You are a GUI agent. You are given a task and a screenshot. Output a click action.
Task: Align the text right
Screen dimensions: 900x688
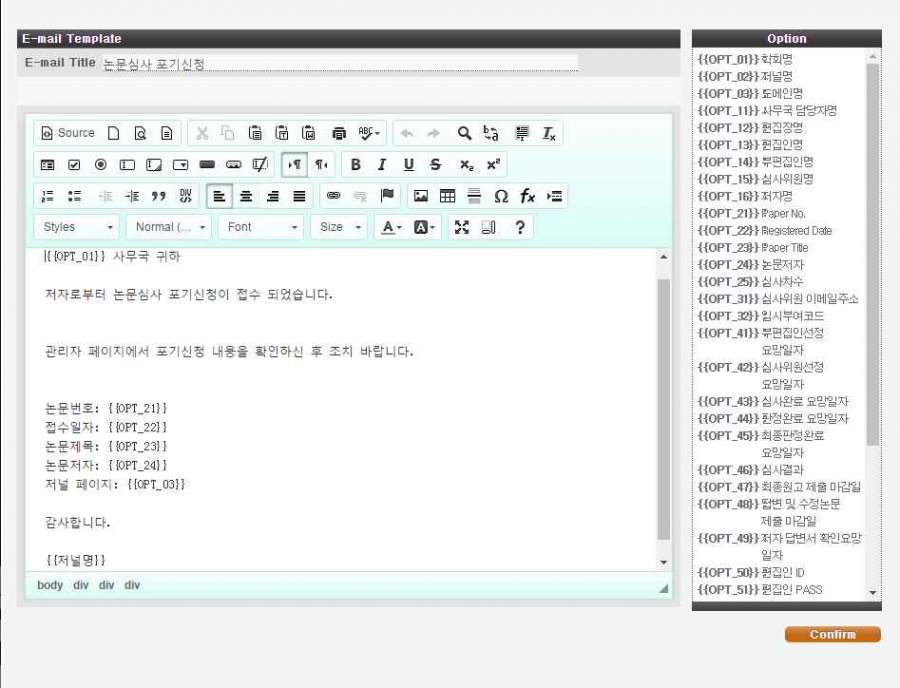(x=273, y=196)
